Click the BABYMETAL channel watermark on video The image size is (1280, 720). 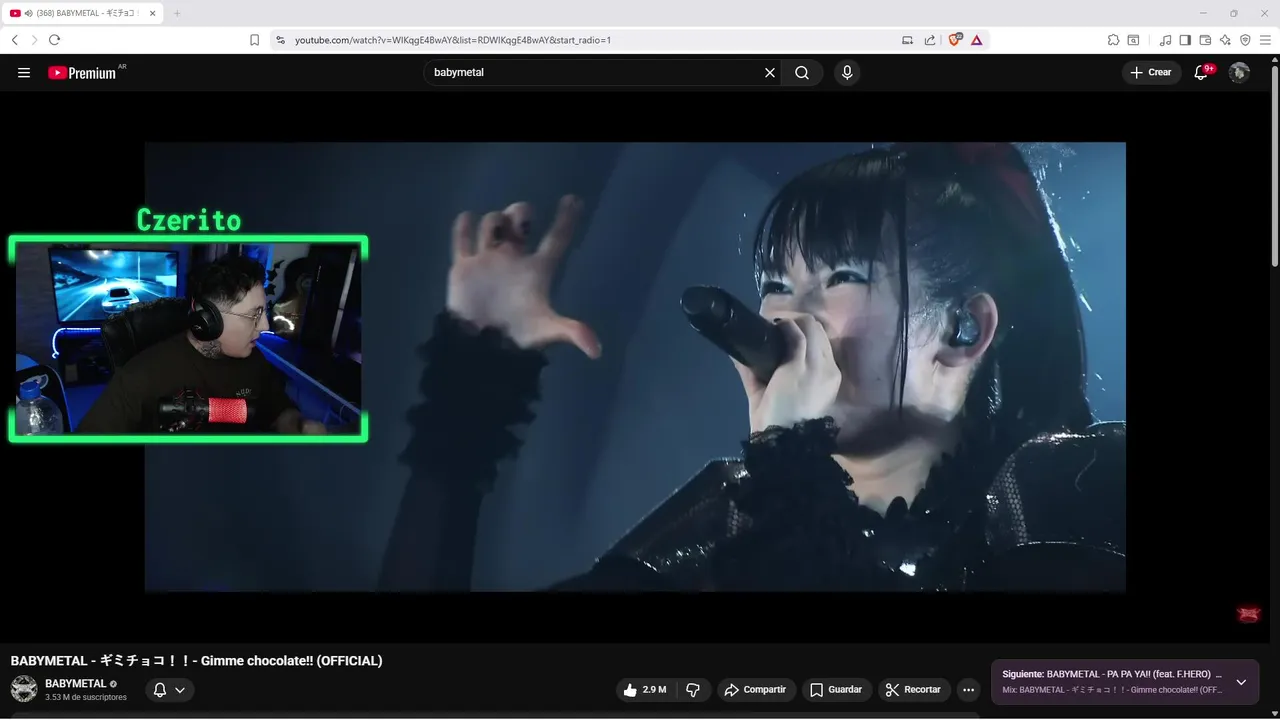pos(1248,614)
